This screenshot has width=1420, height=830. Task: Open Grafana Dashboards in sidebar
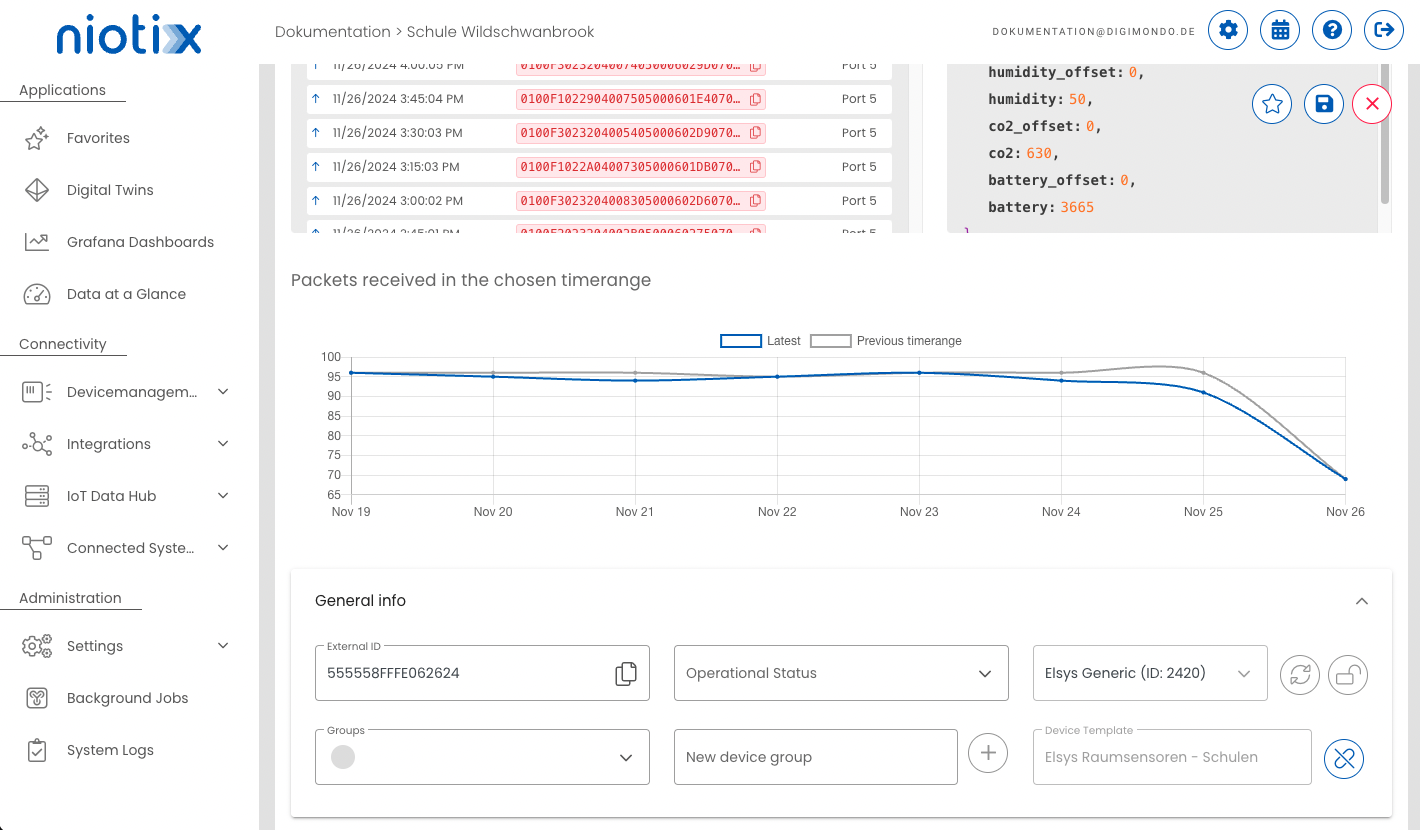pyautogui.click(x=140, y=242)
